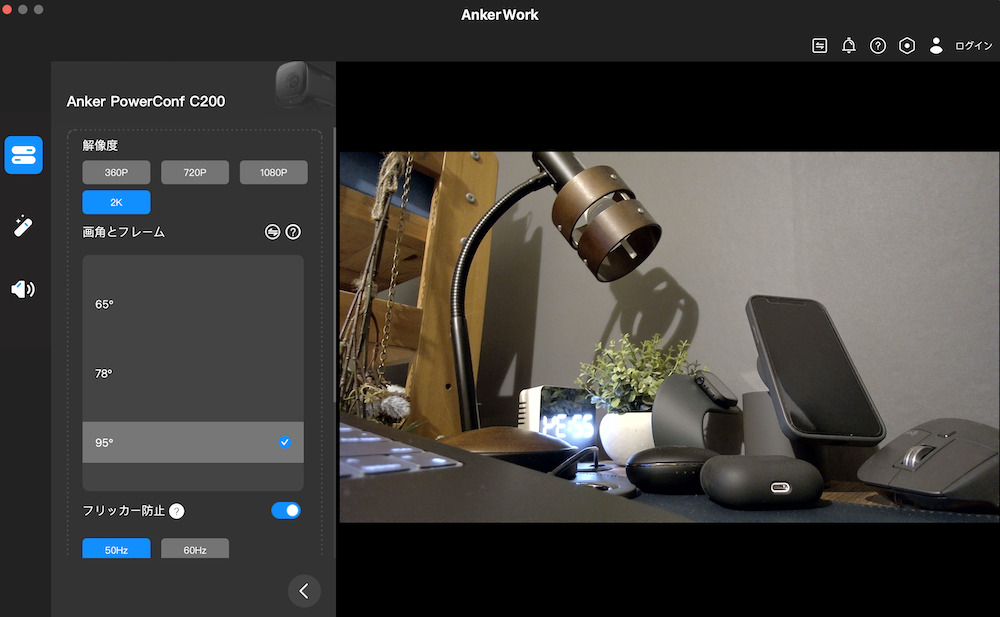Click the AnkerWork window title
Viewport: 1000px width, 617px height.
(x=500, y=15)
